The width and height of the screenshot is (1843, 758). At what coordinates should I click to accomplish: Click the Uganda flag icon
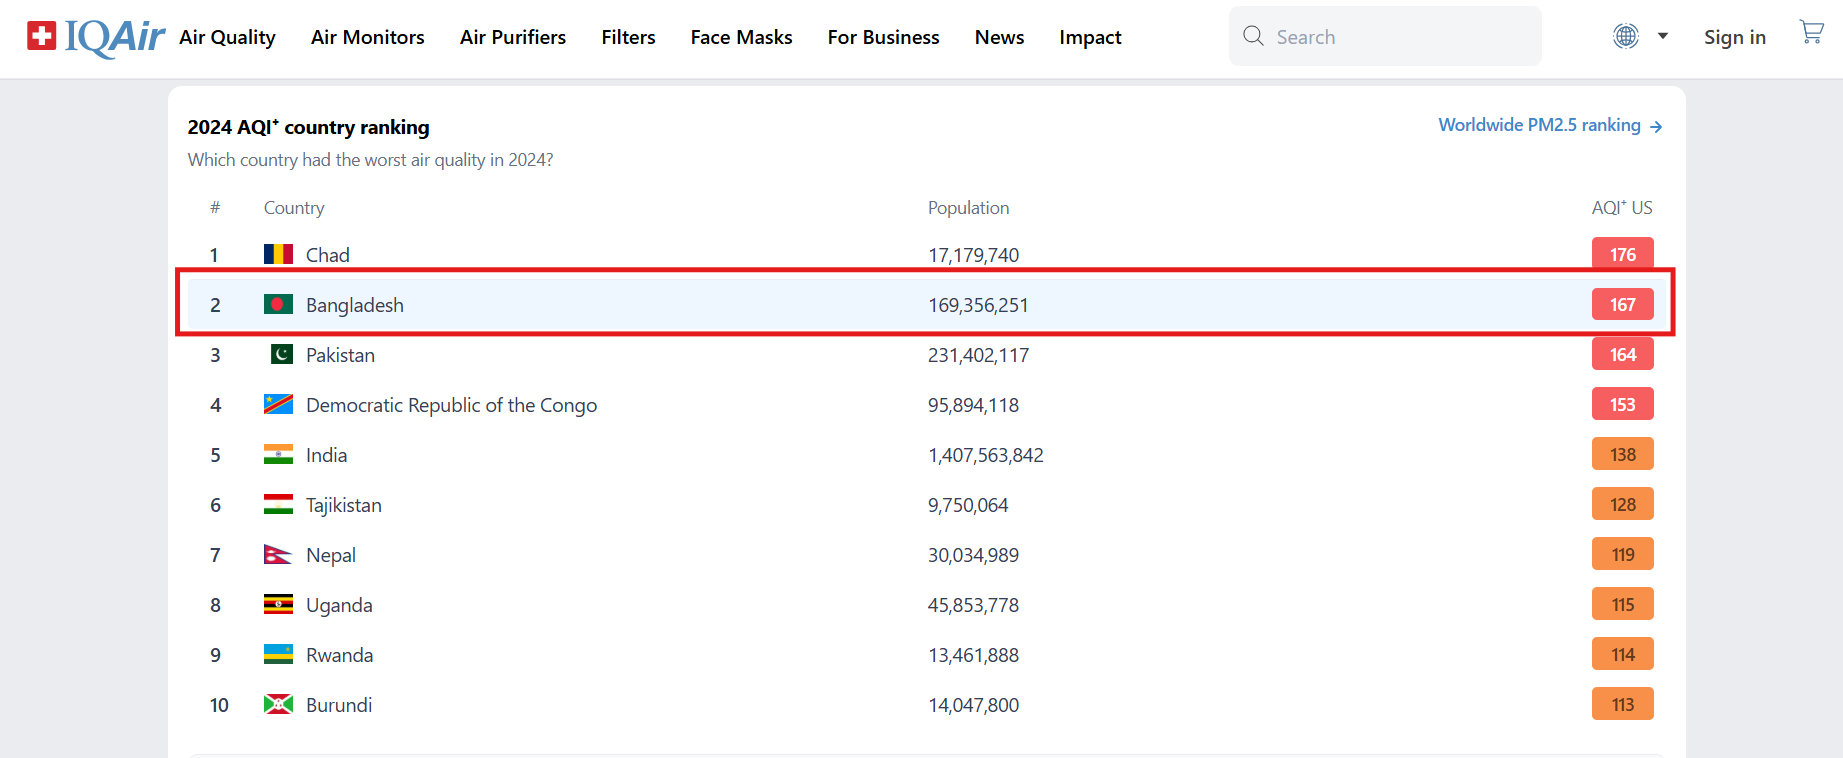(278, 604)
